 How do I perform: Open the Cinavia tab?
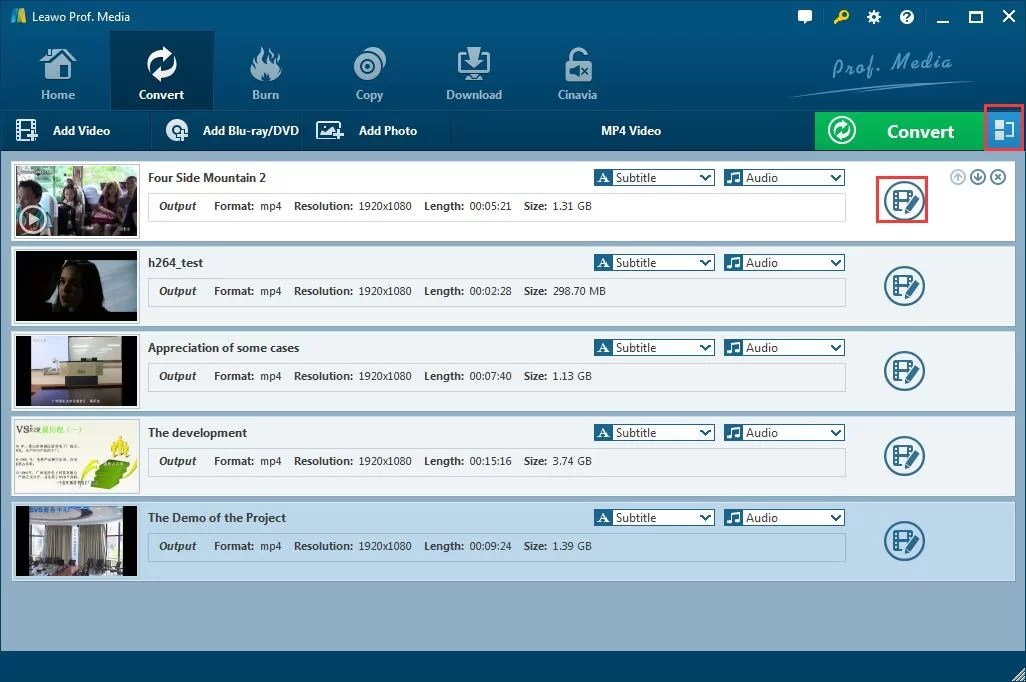click(x=577, y=70)
